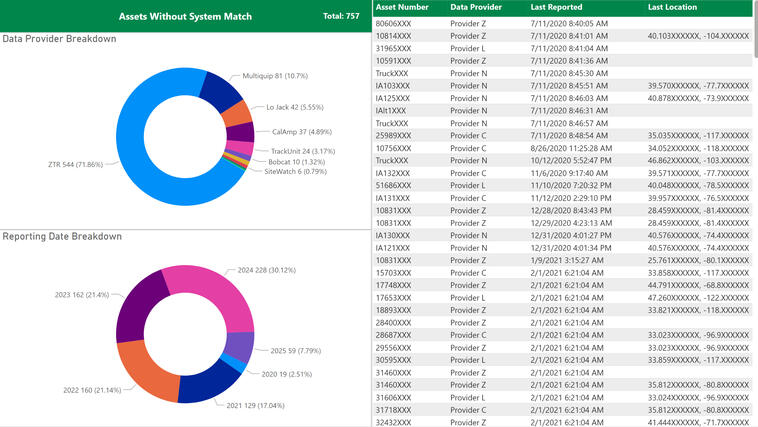Select the violet 2025 donut segment
Viewport: 758px width, 427px height.
coord(239,345)
